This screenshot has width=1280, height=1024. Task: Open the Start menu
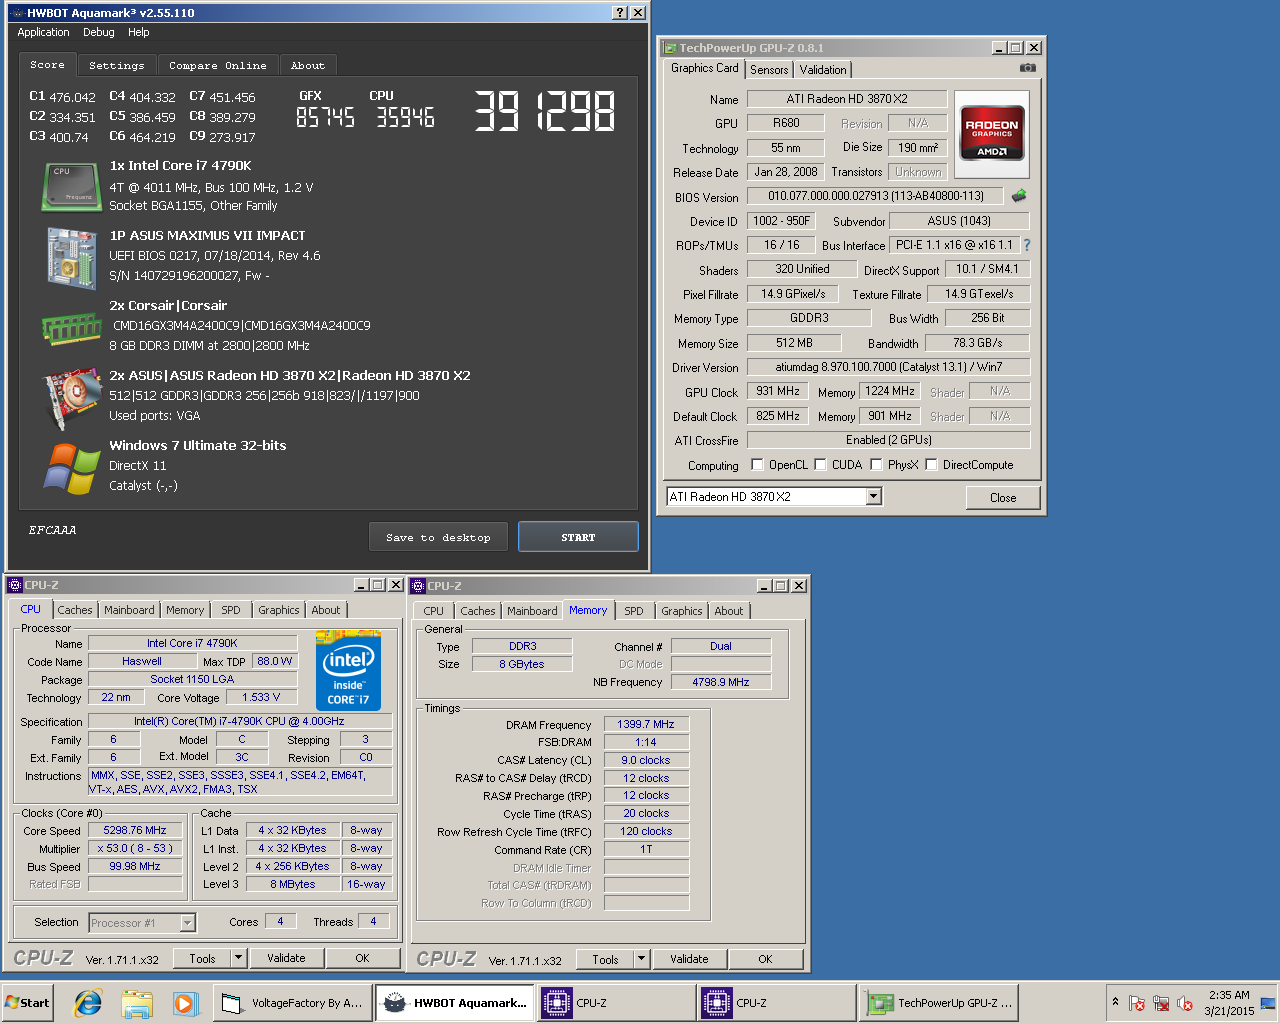28,1003
